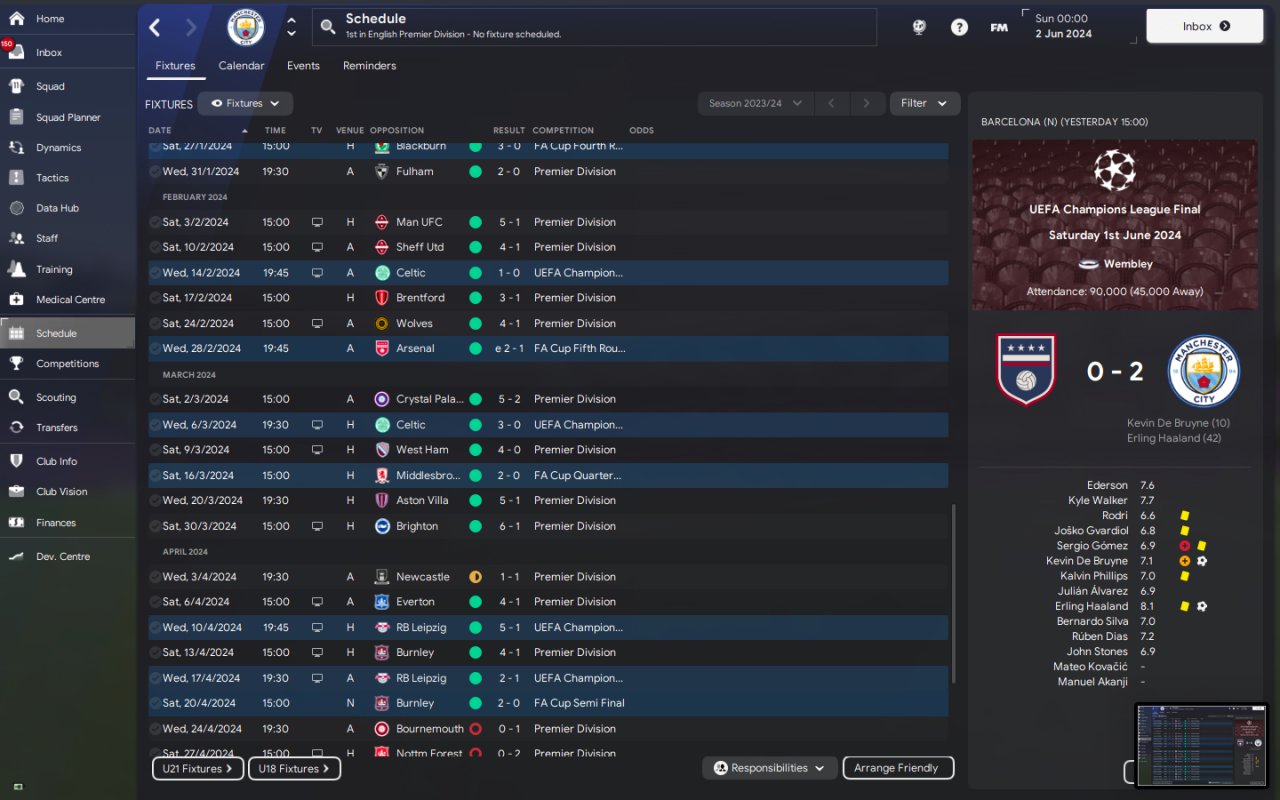Go back with the left arrow
This screenshot has width=1280, height=800.
click(154, 27)
